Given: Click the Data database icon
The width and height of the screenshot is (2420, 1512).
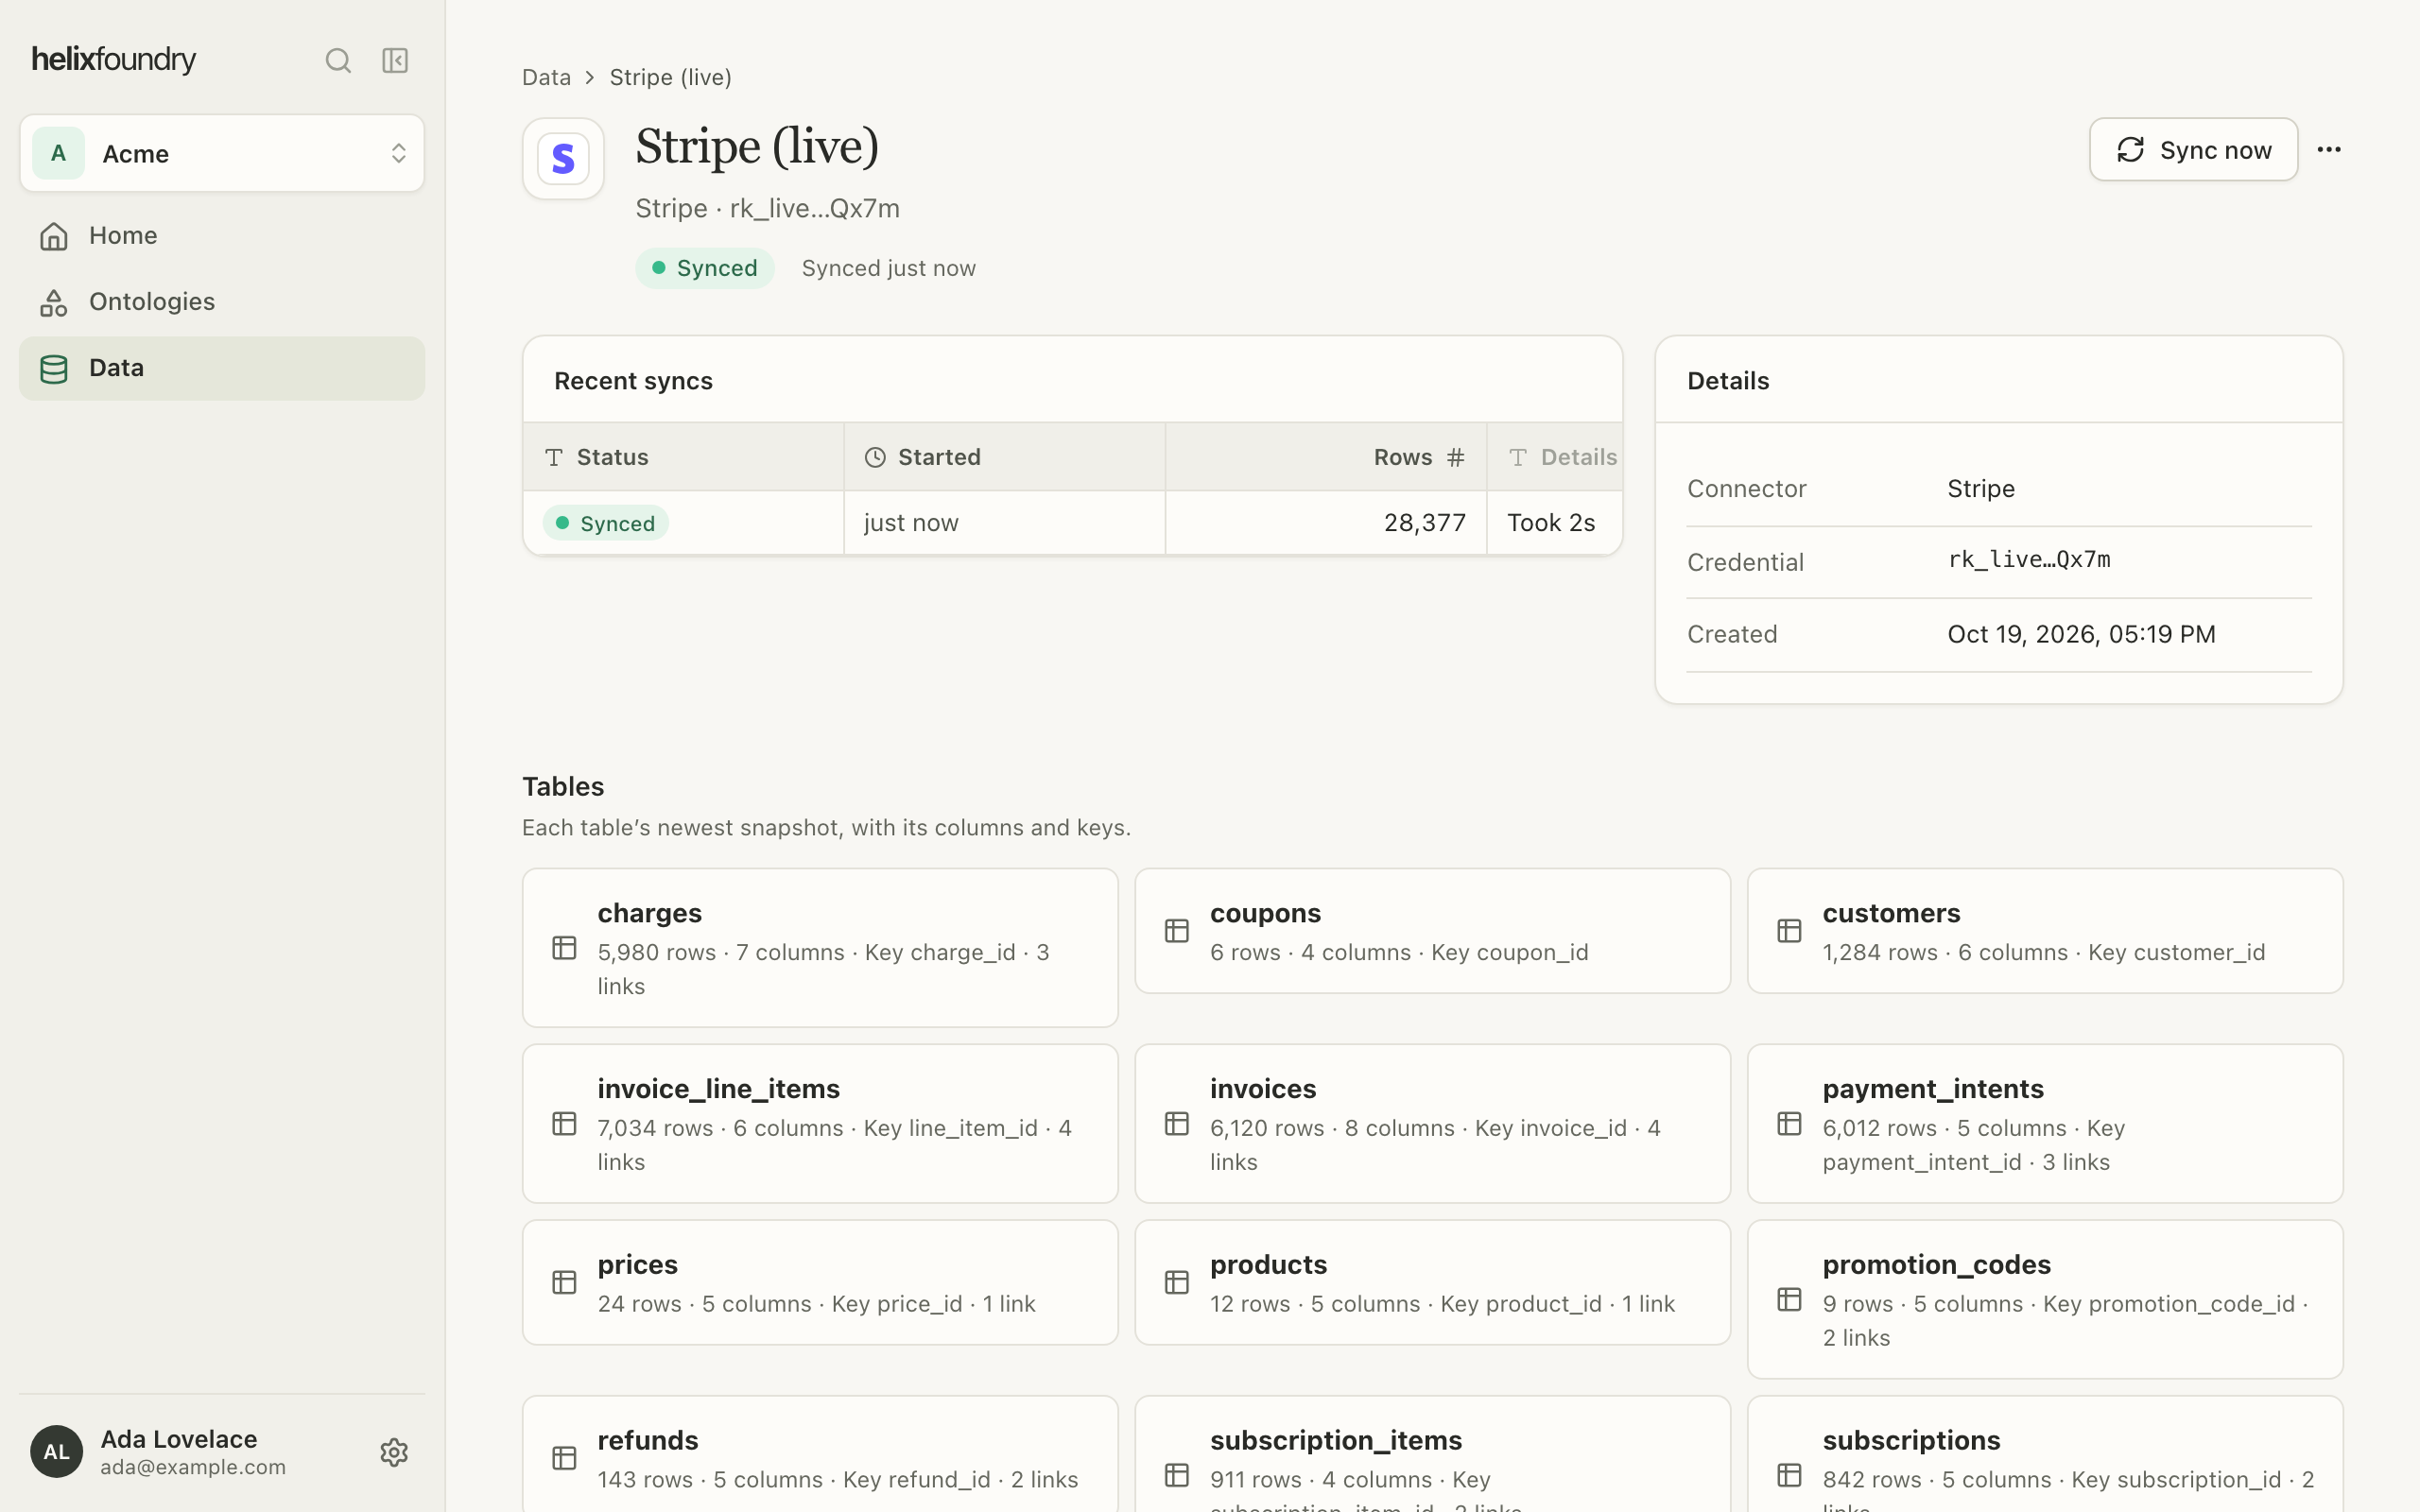Looking at the screenshot, I should click(54, 369).
